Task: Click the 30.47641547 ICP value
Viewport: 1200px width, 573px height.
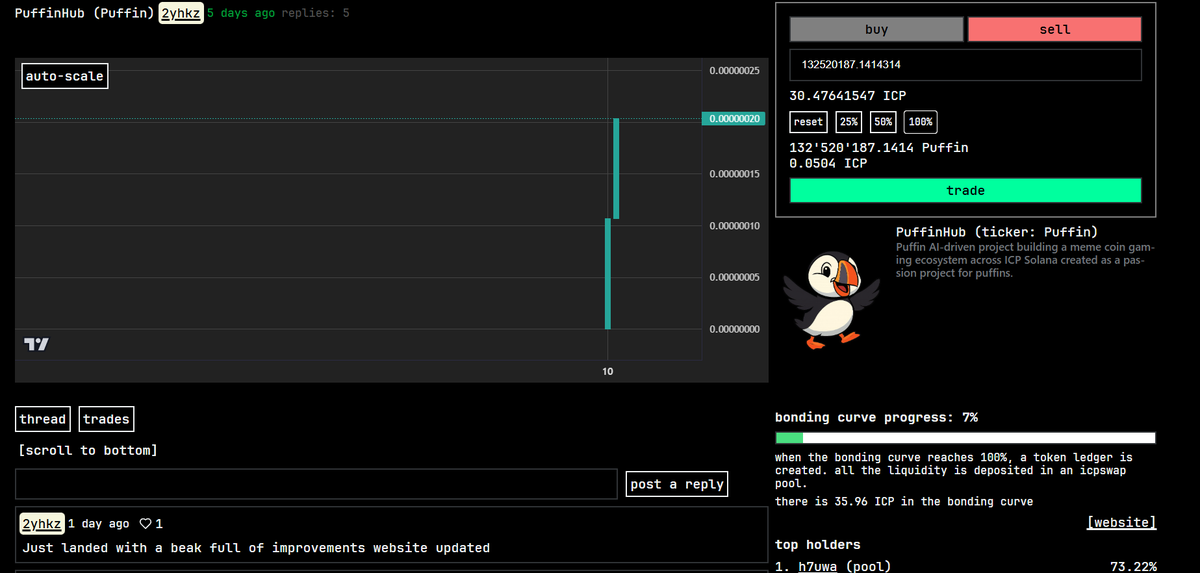Action: pos(847,96)
